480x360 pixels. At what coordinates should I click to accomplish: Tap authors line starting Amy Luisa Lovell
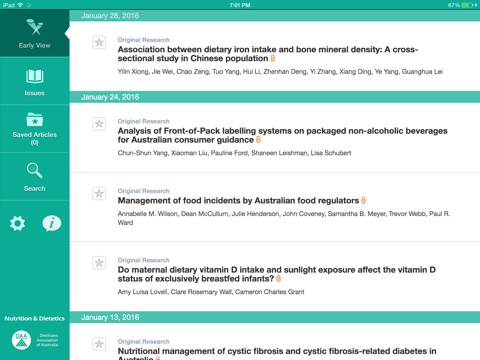point(211,292)
